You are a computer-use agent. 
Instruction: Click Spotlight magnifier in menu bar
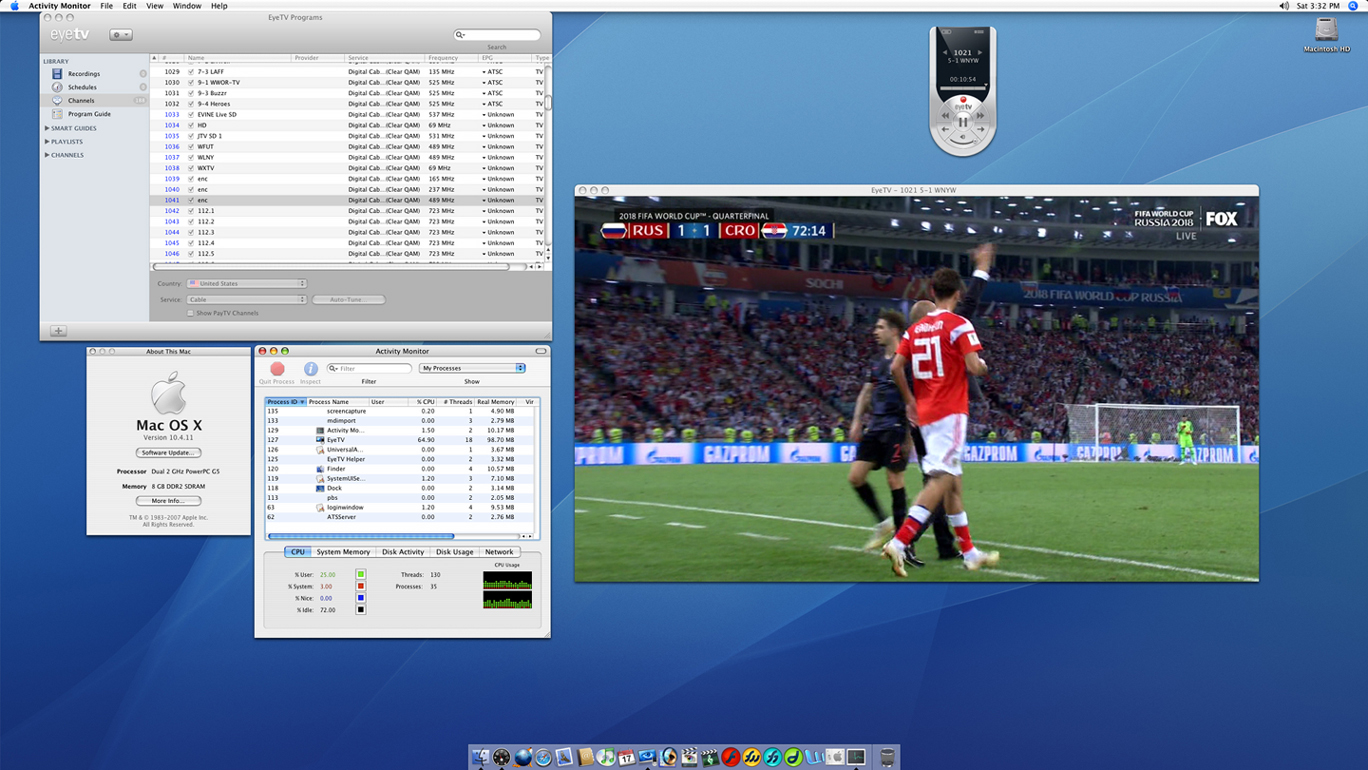point(1354,6)
